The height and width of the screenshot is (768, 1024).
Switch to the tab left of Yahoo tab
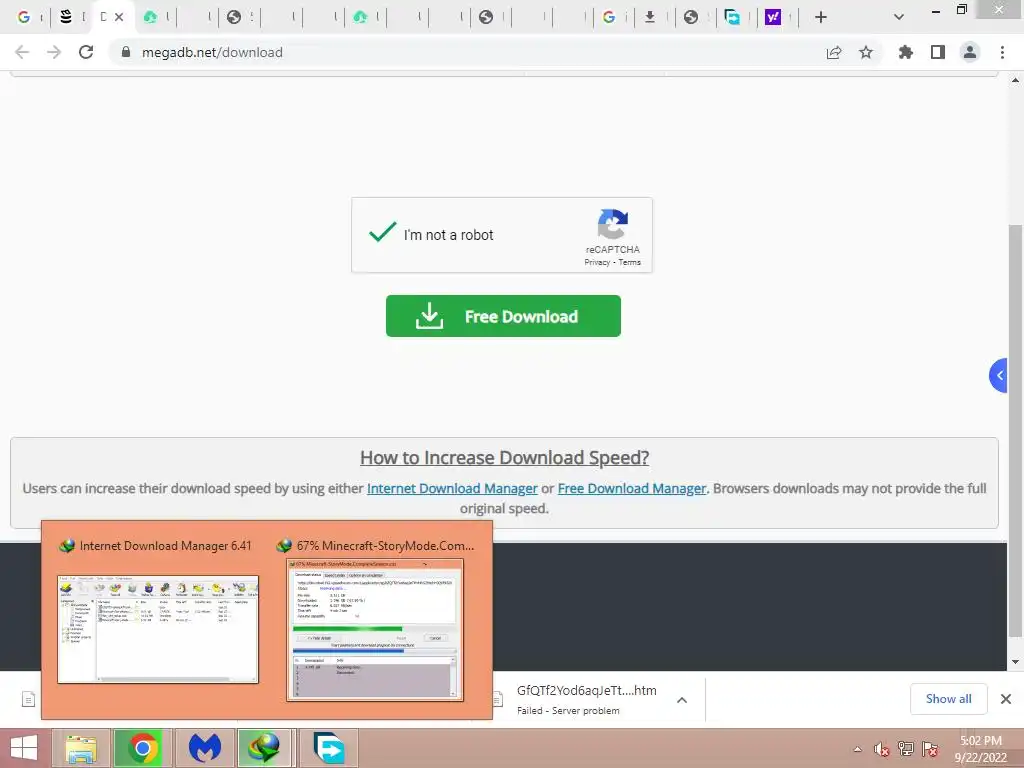click(732, 18)
